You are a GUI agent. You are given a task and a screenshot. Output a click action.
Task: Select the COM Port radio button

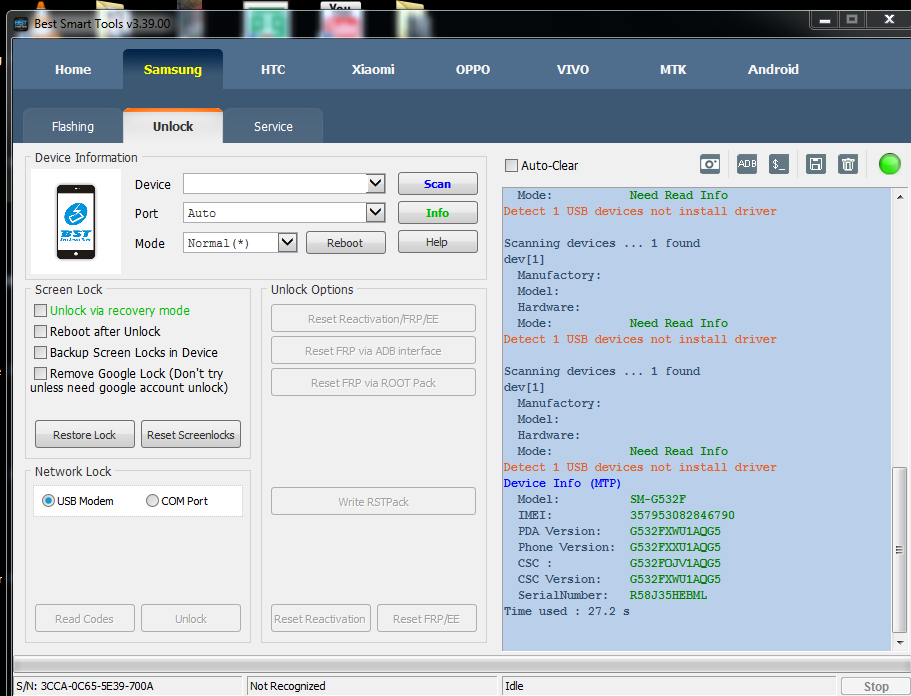pos(152,501)
